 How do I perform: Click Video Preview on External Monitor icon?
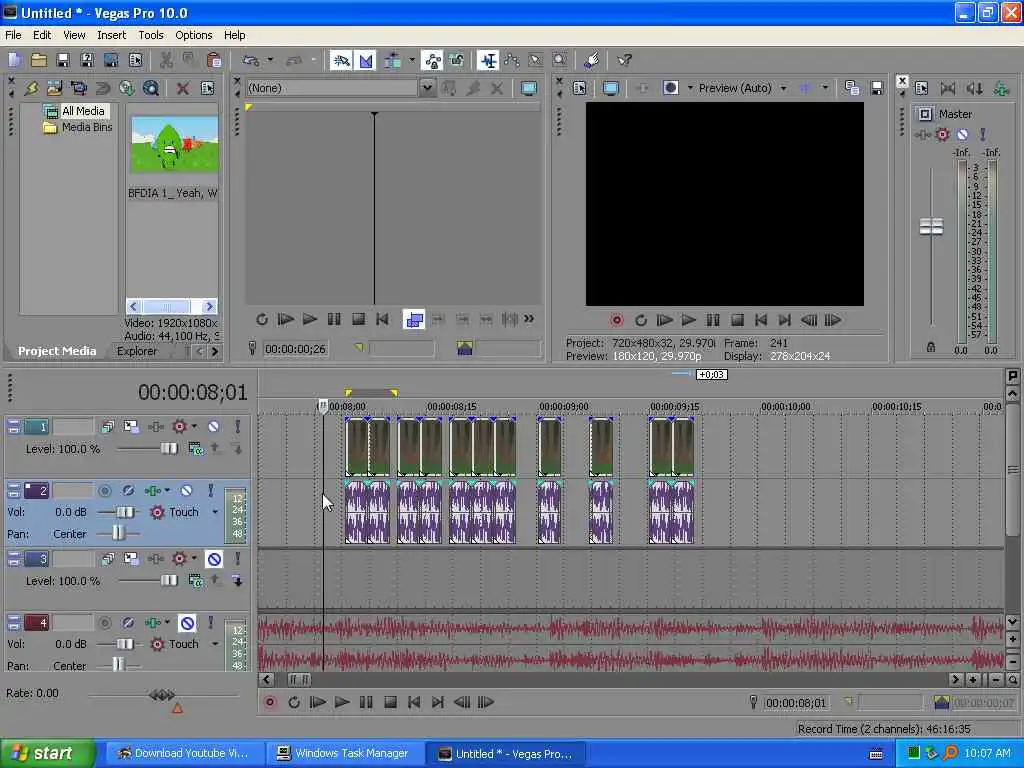tap(610, 88)
